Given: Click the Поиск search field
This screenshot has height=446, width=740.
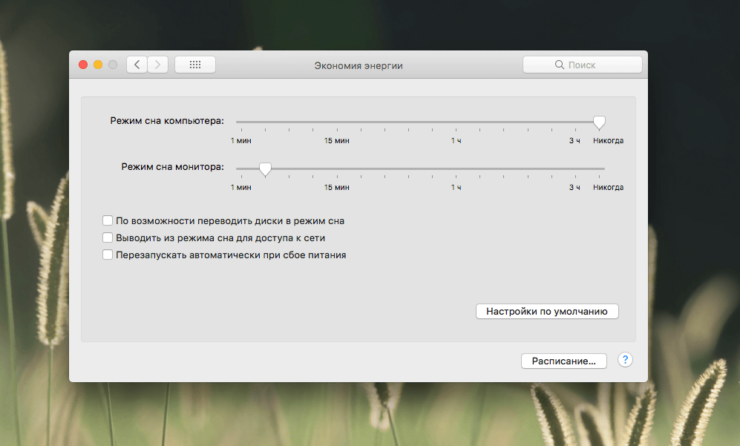Looking at the screenshot, I should (582, 65).
